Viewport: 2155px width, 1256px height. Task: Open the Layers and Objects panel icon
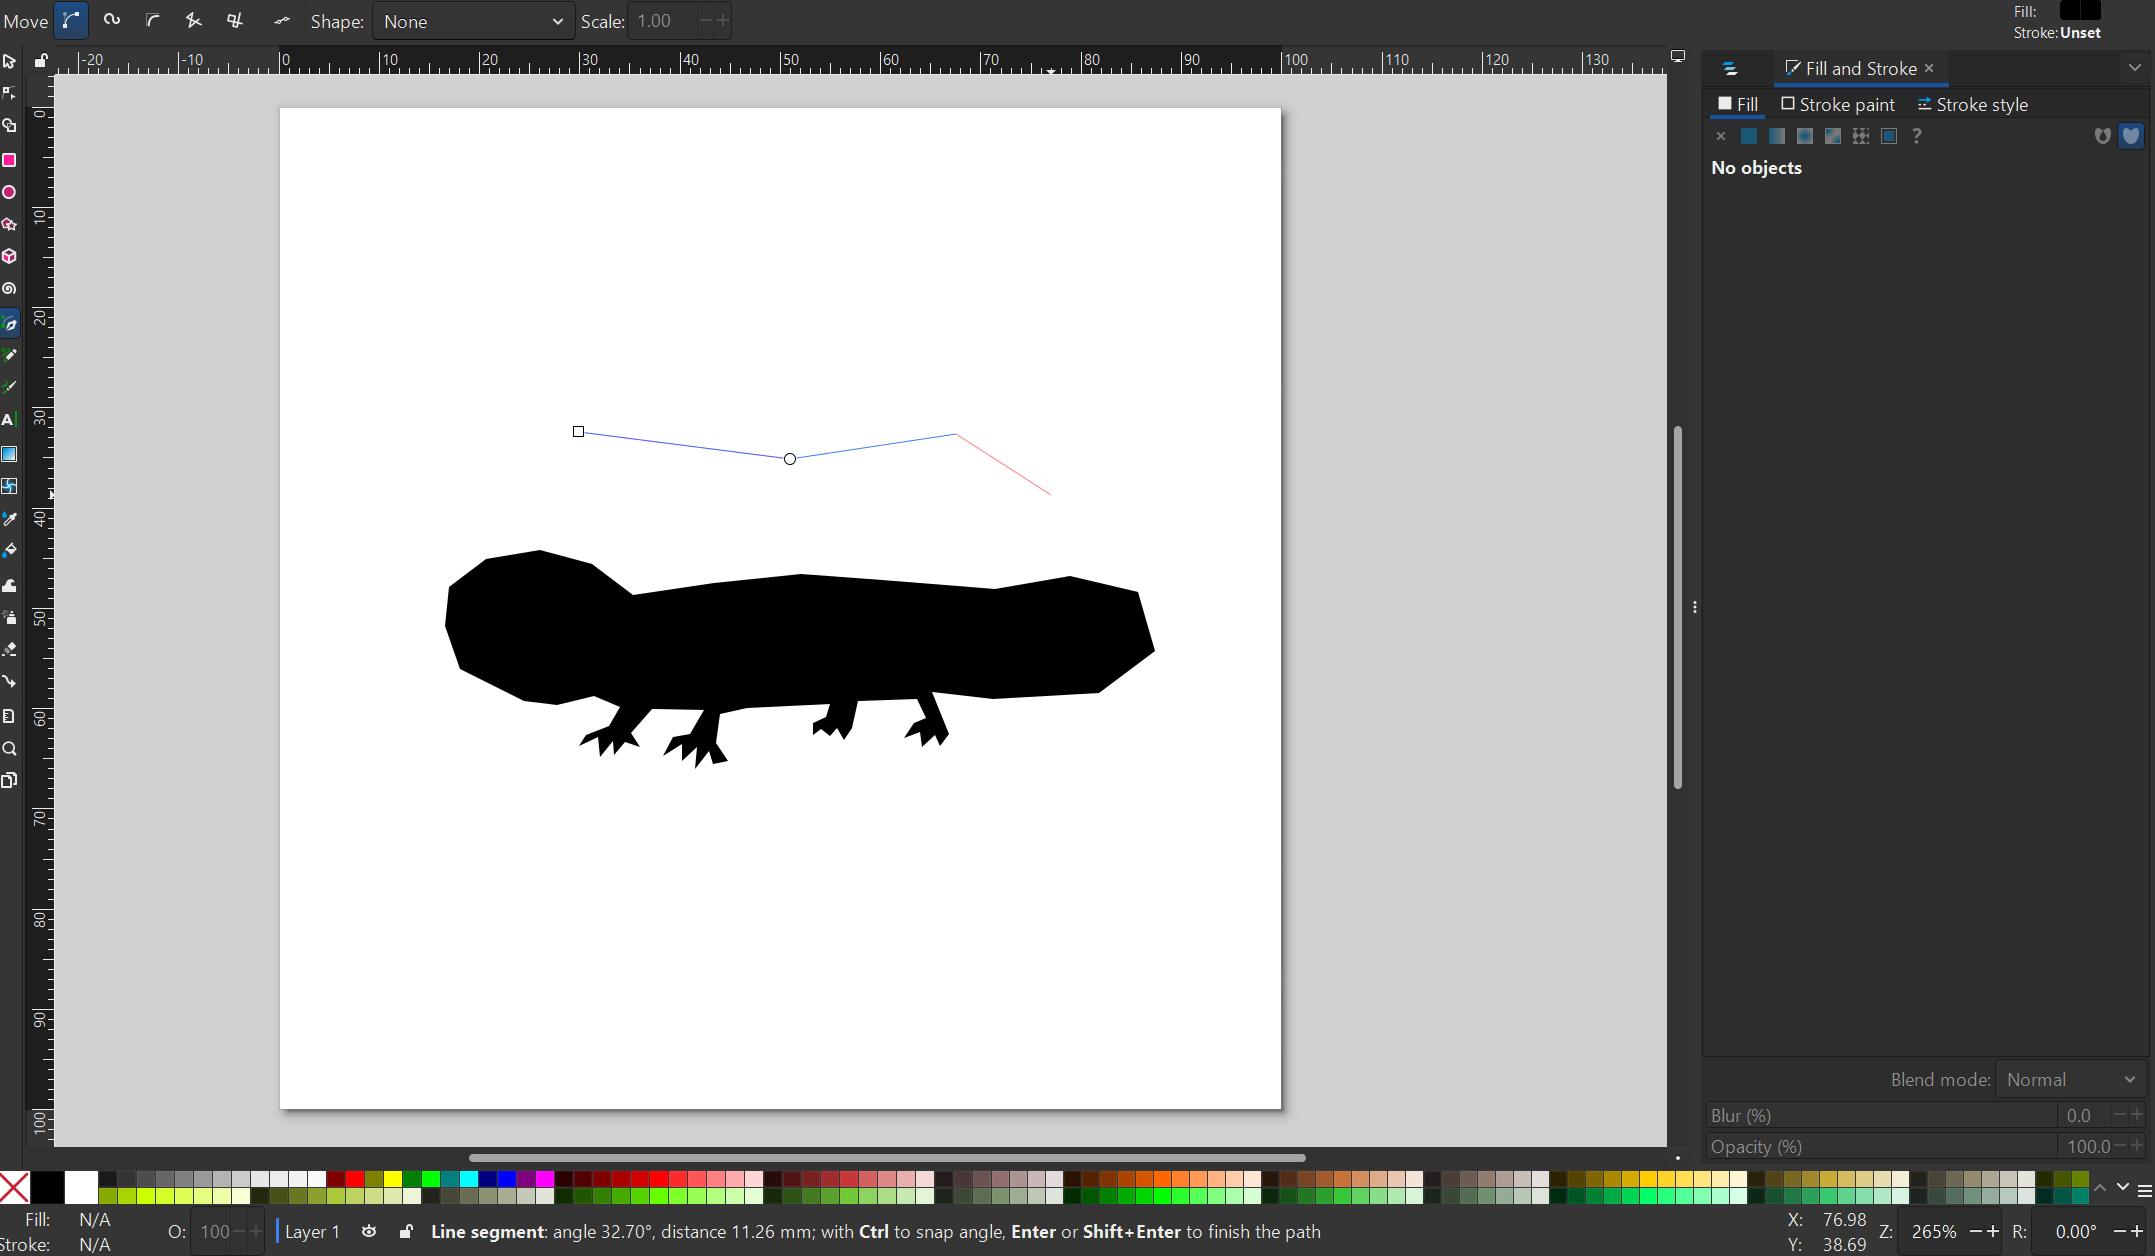pos(1730,69)
